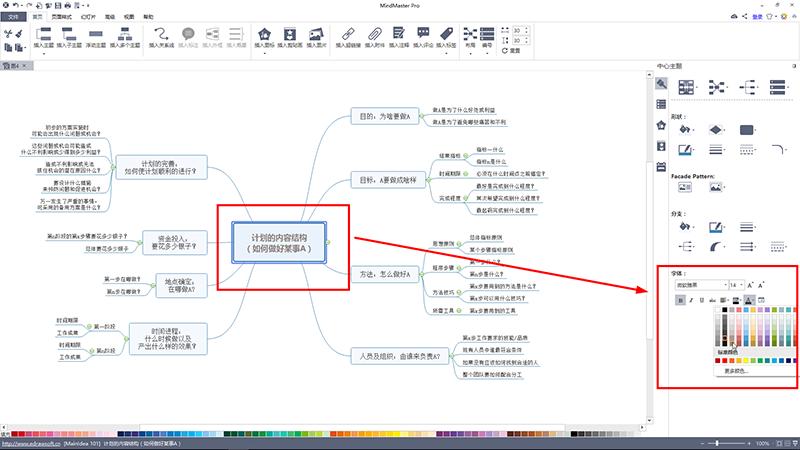Close the document tab with X
This screenshot has width=800, height=450.
click(24, 66)
